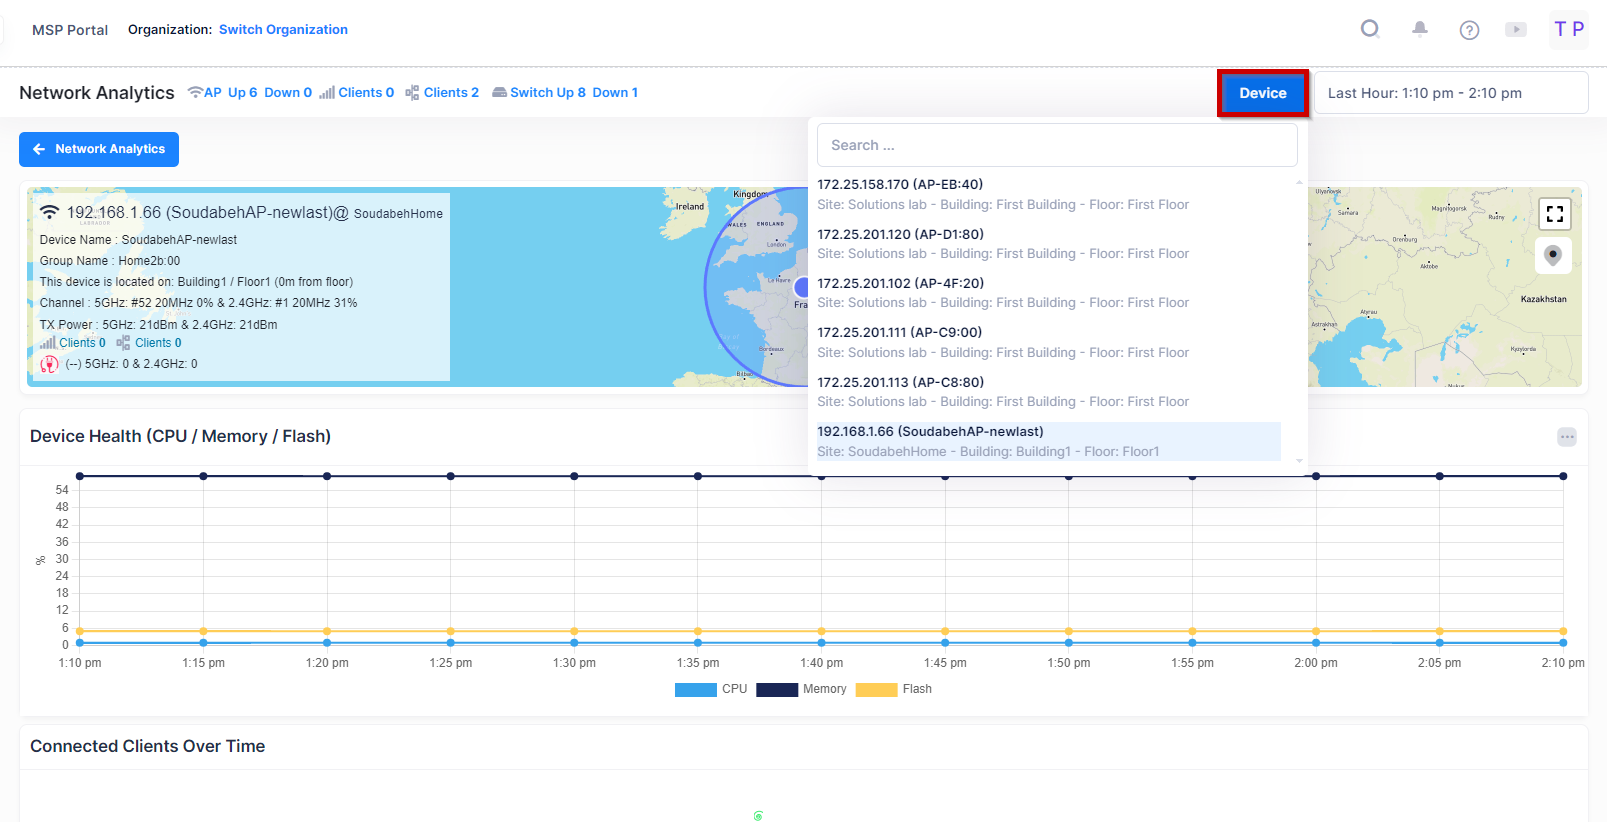Image resolution: width=1607 pixels, height=822 pixels.
Task: Open the search magnifier icon in header
Action: (x=1370, y=29)
